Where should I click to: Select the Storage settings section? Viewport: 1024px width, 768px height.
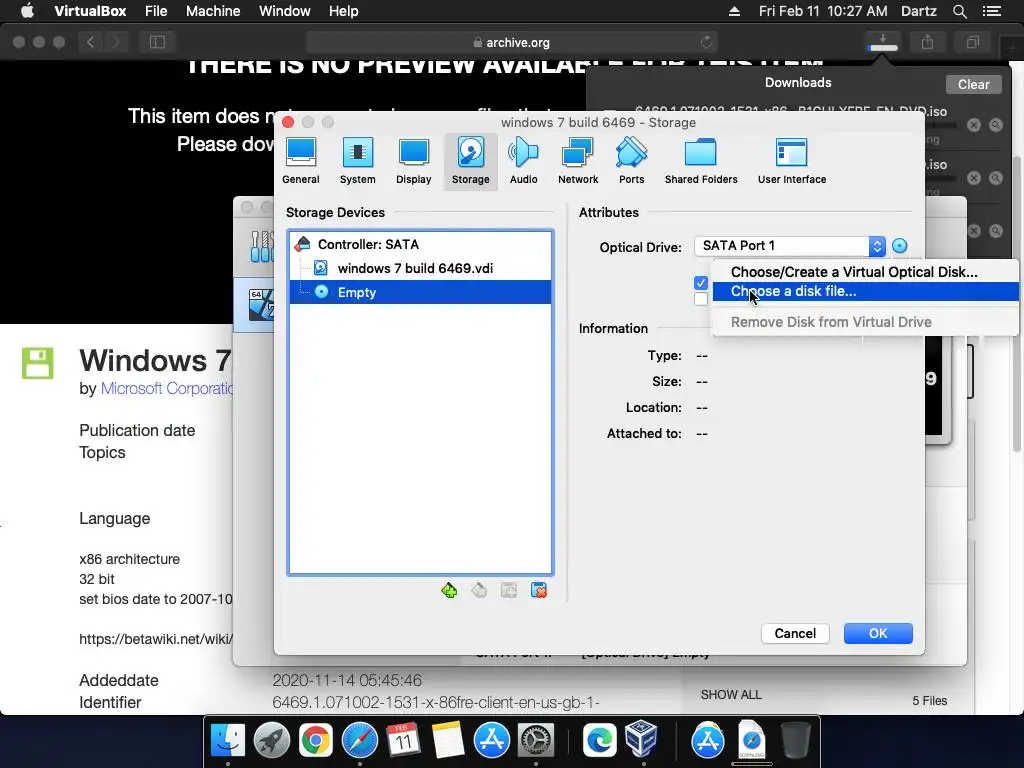pyautogui.click(x=470, y=161)
